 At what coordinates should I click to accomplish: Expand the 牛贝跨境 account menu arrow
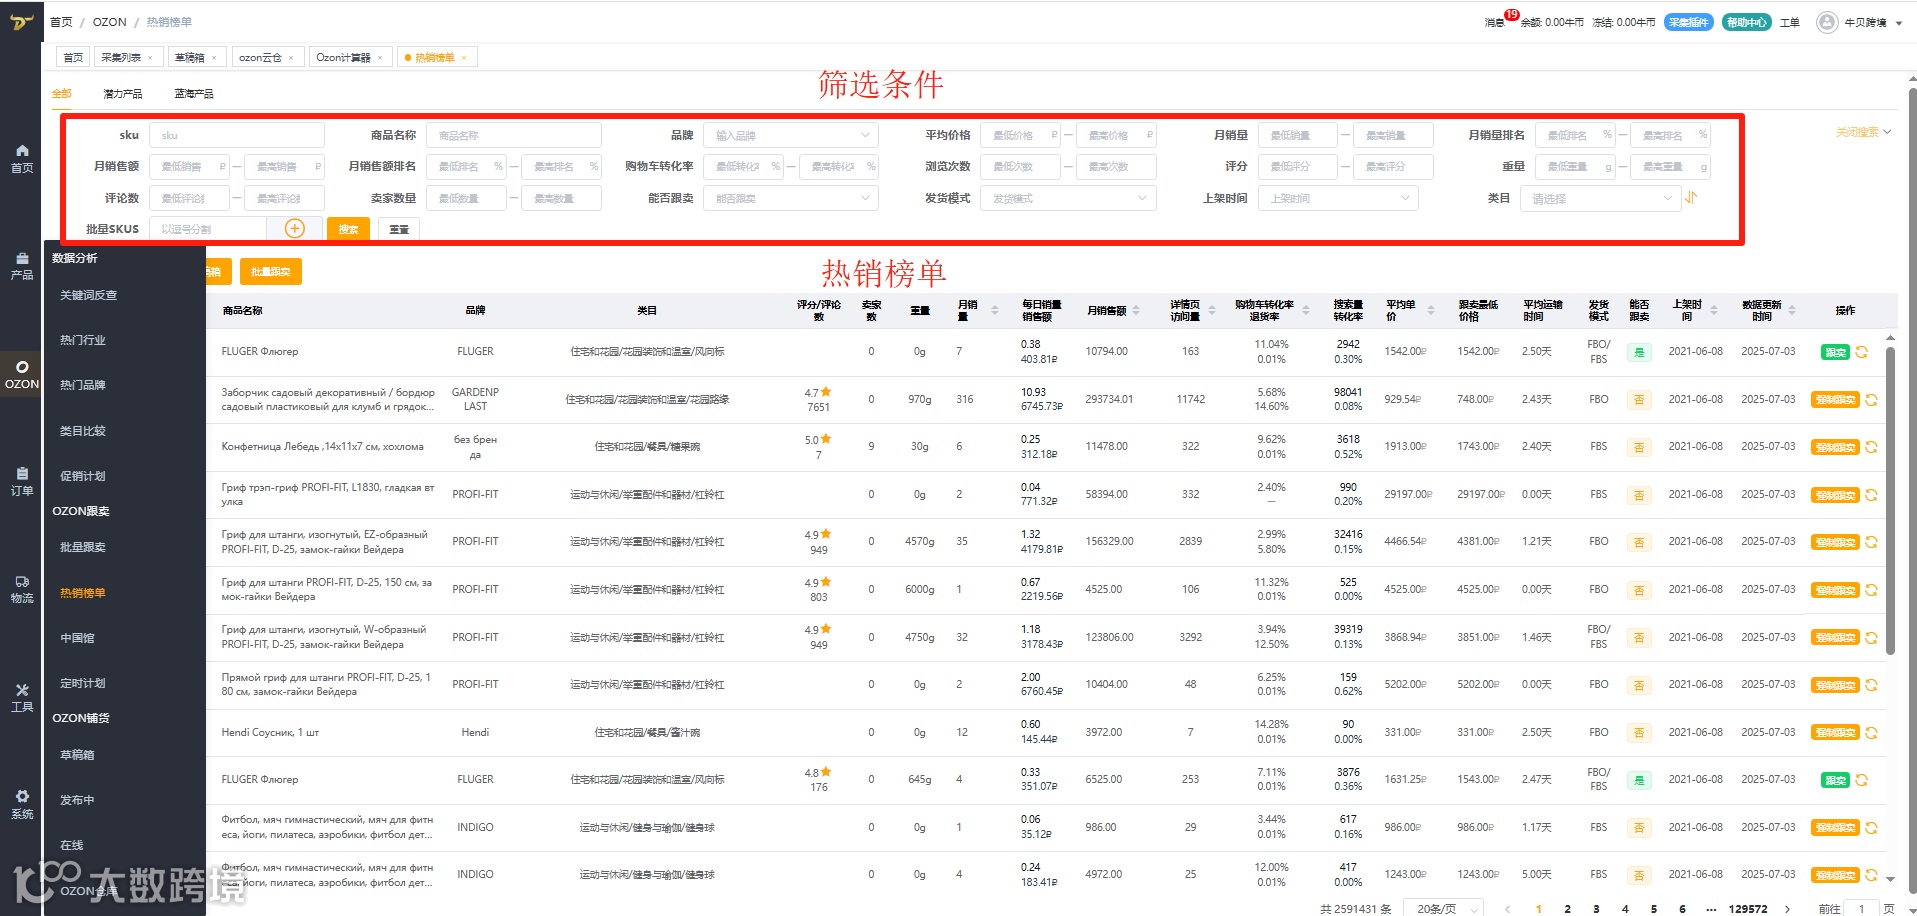click(x=1899, y=23)
